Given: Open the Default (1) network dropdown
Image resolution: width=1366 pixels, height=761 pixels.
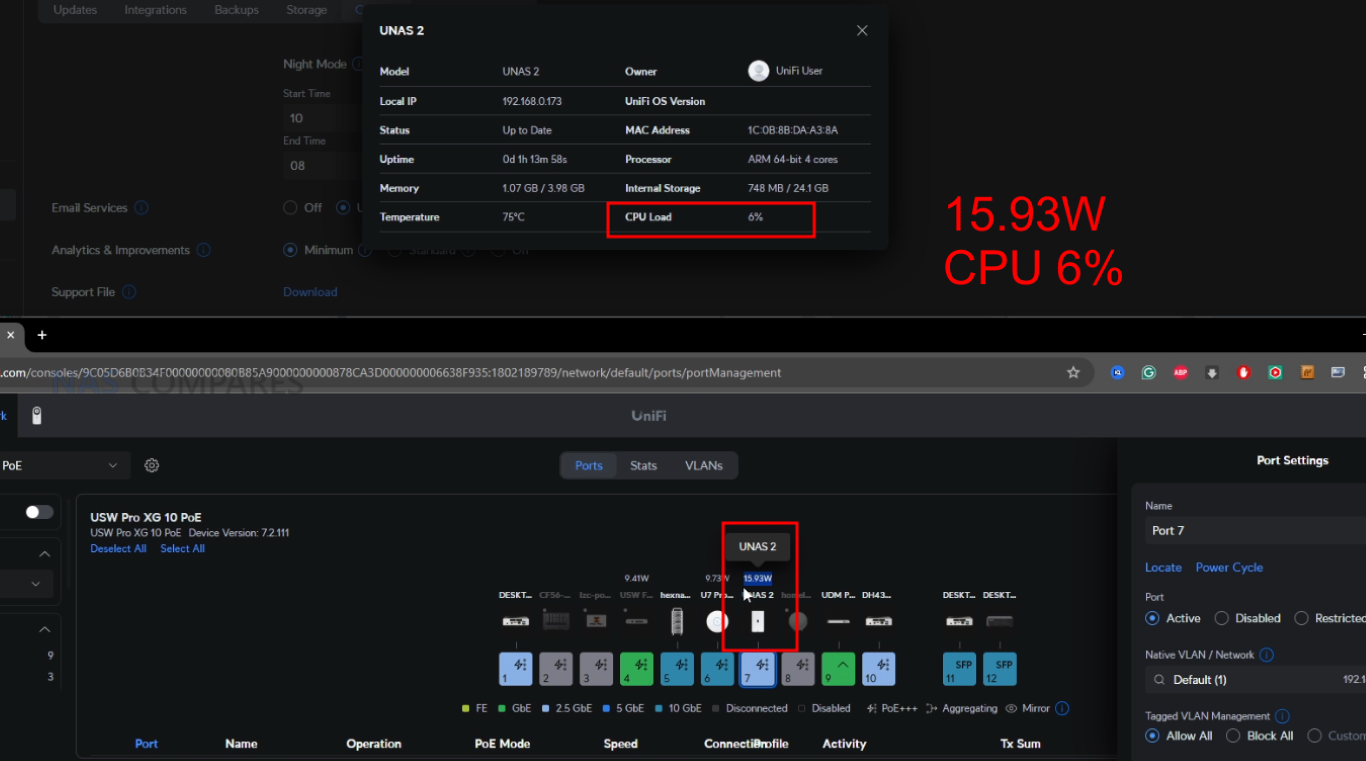Looking at the screenshot, I should [1255, 680].
